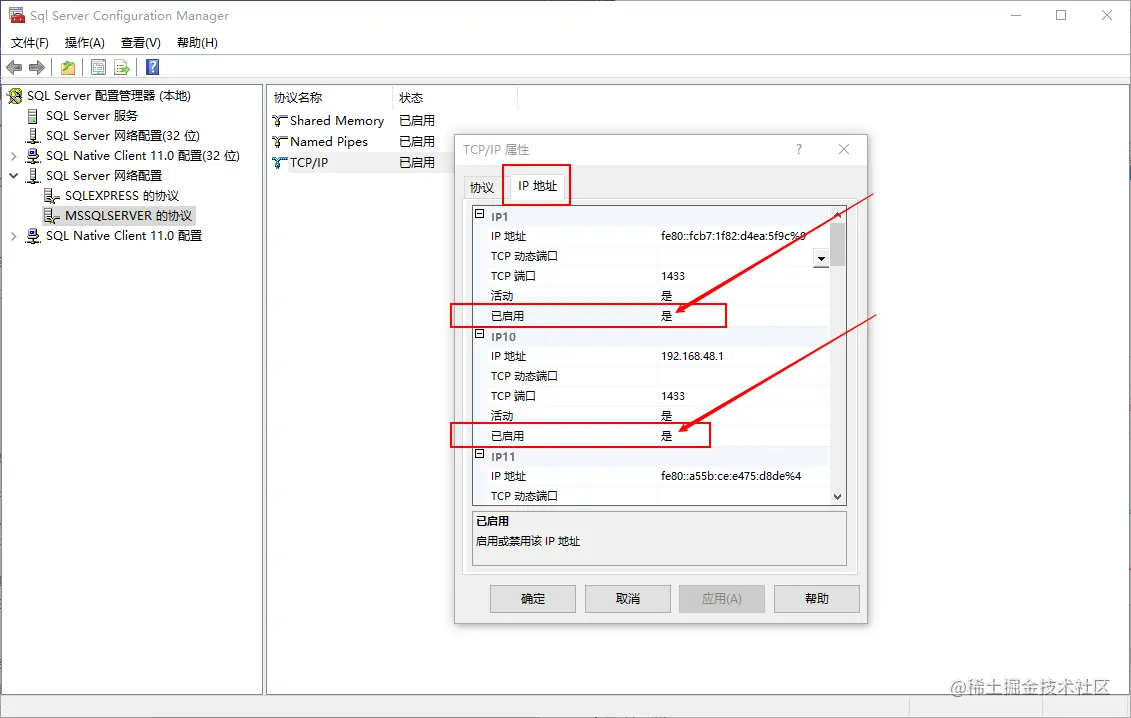Screen dimensions: 1131x718
Task: Select the SQL Server 服务 tree item
Action: tap(92, 115)
